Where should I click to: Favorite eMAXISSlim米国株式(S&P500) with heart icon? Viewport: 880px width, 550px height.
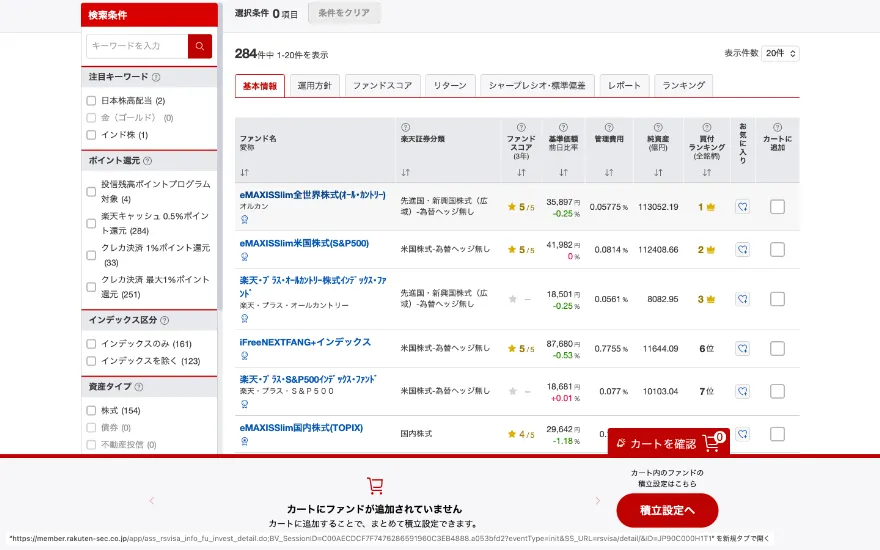pos(742,250)
